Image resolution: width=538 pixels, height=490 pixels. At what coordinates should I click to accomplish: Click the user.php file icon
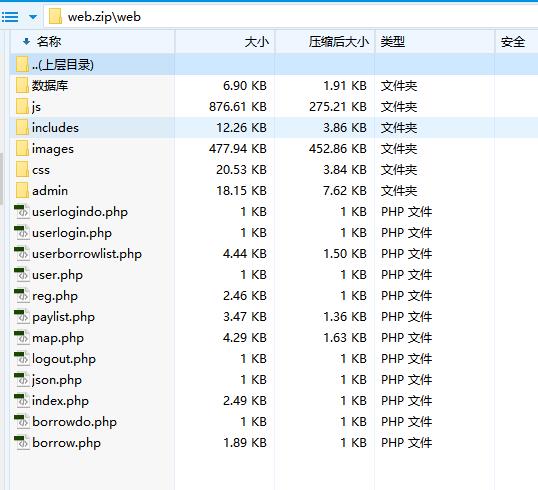pos(22,275)
